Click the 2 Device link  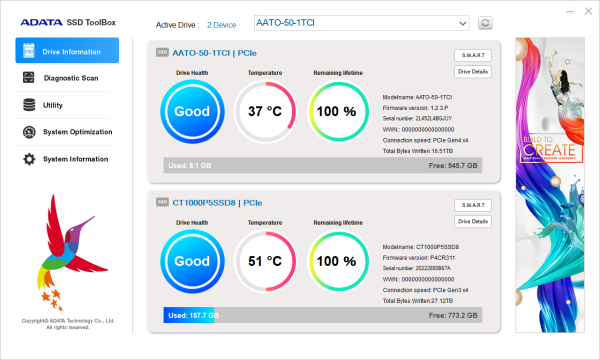(x=222, y=25)
